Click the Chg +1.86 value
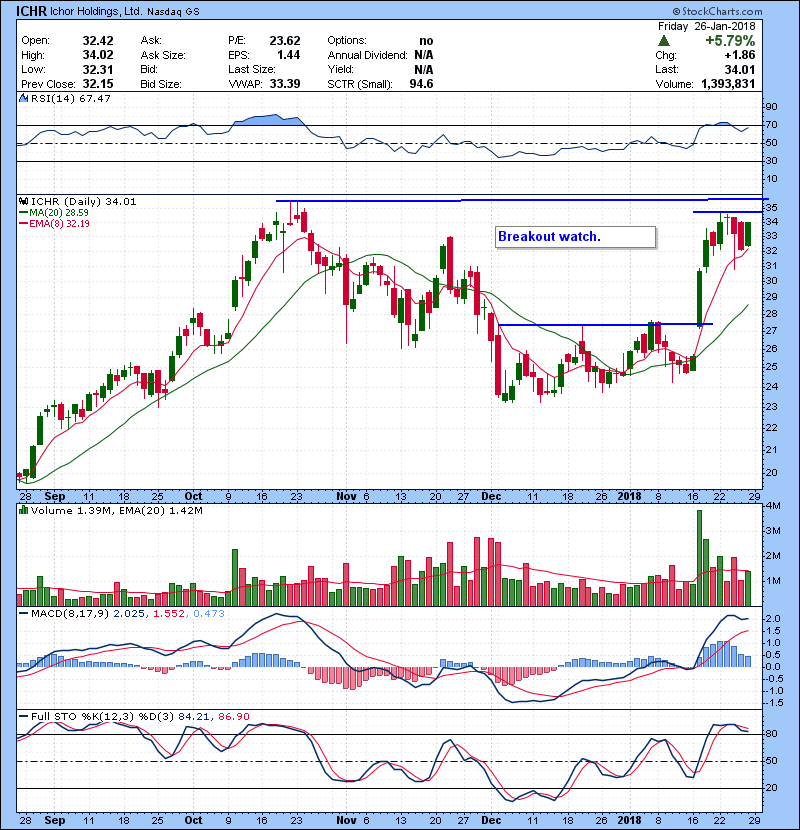The height and width of the screenshot is (830, 800). [740, 55]
